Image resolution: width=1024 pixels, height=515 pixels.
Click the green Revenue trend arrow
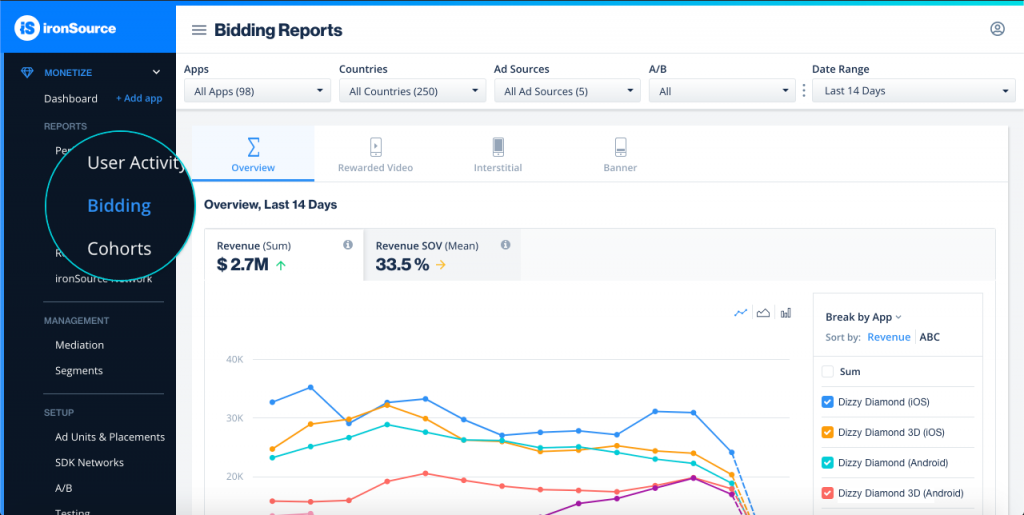(x=281, y=265)
